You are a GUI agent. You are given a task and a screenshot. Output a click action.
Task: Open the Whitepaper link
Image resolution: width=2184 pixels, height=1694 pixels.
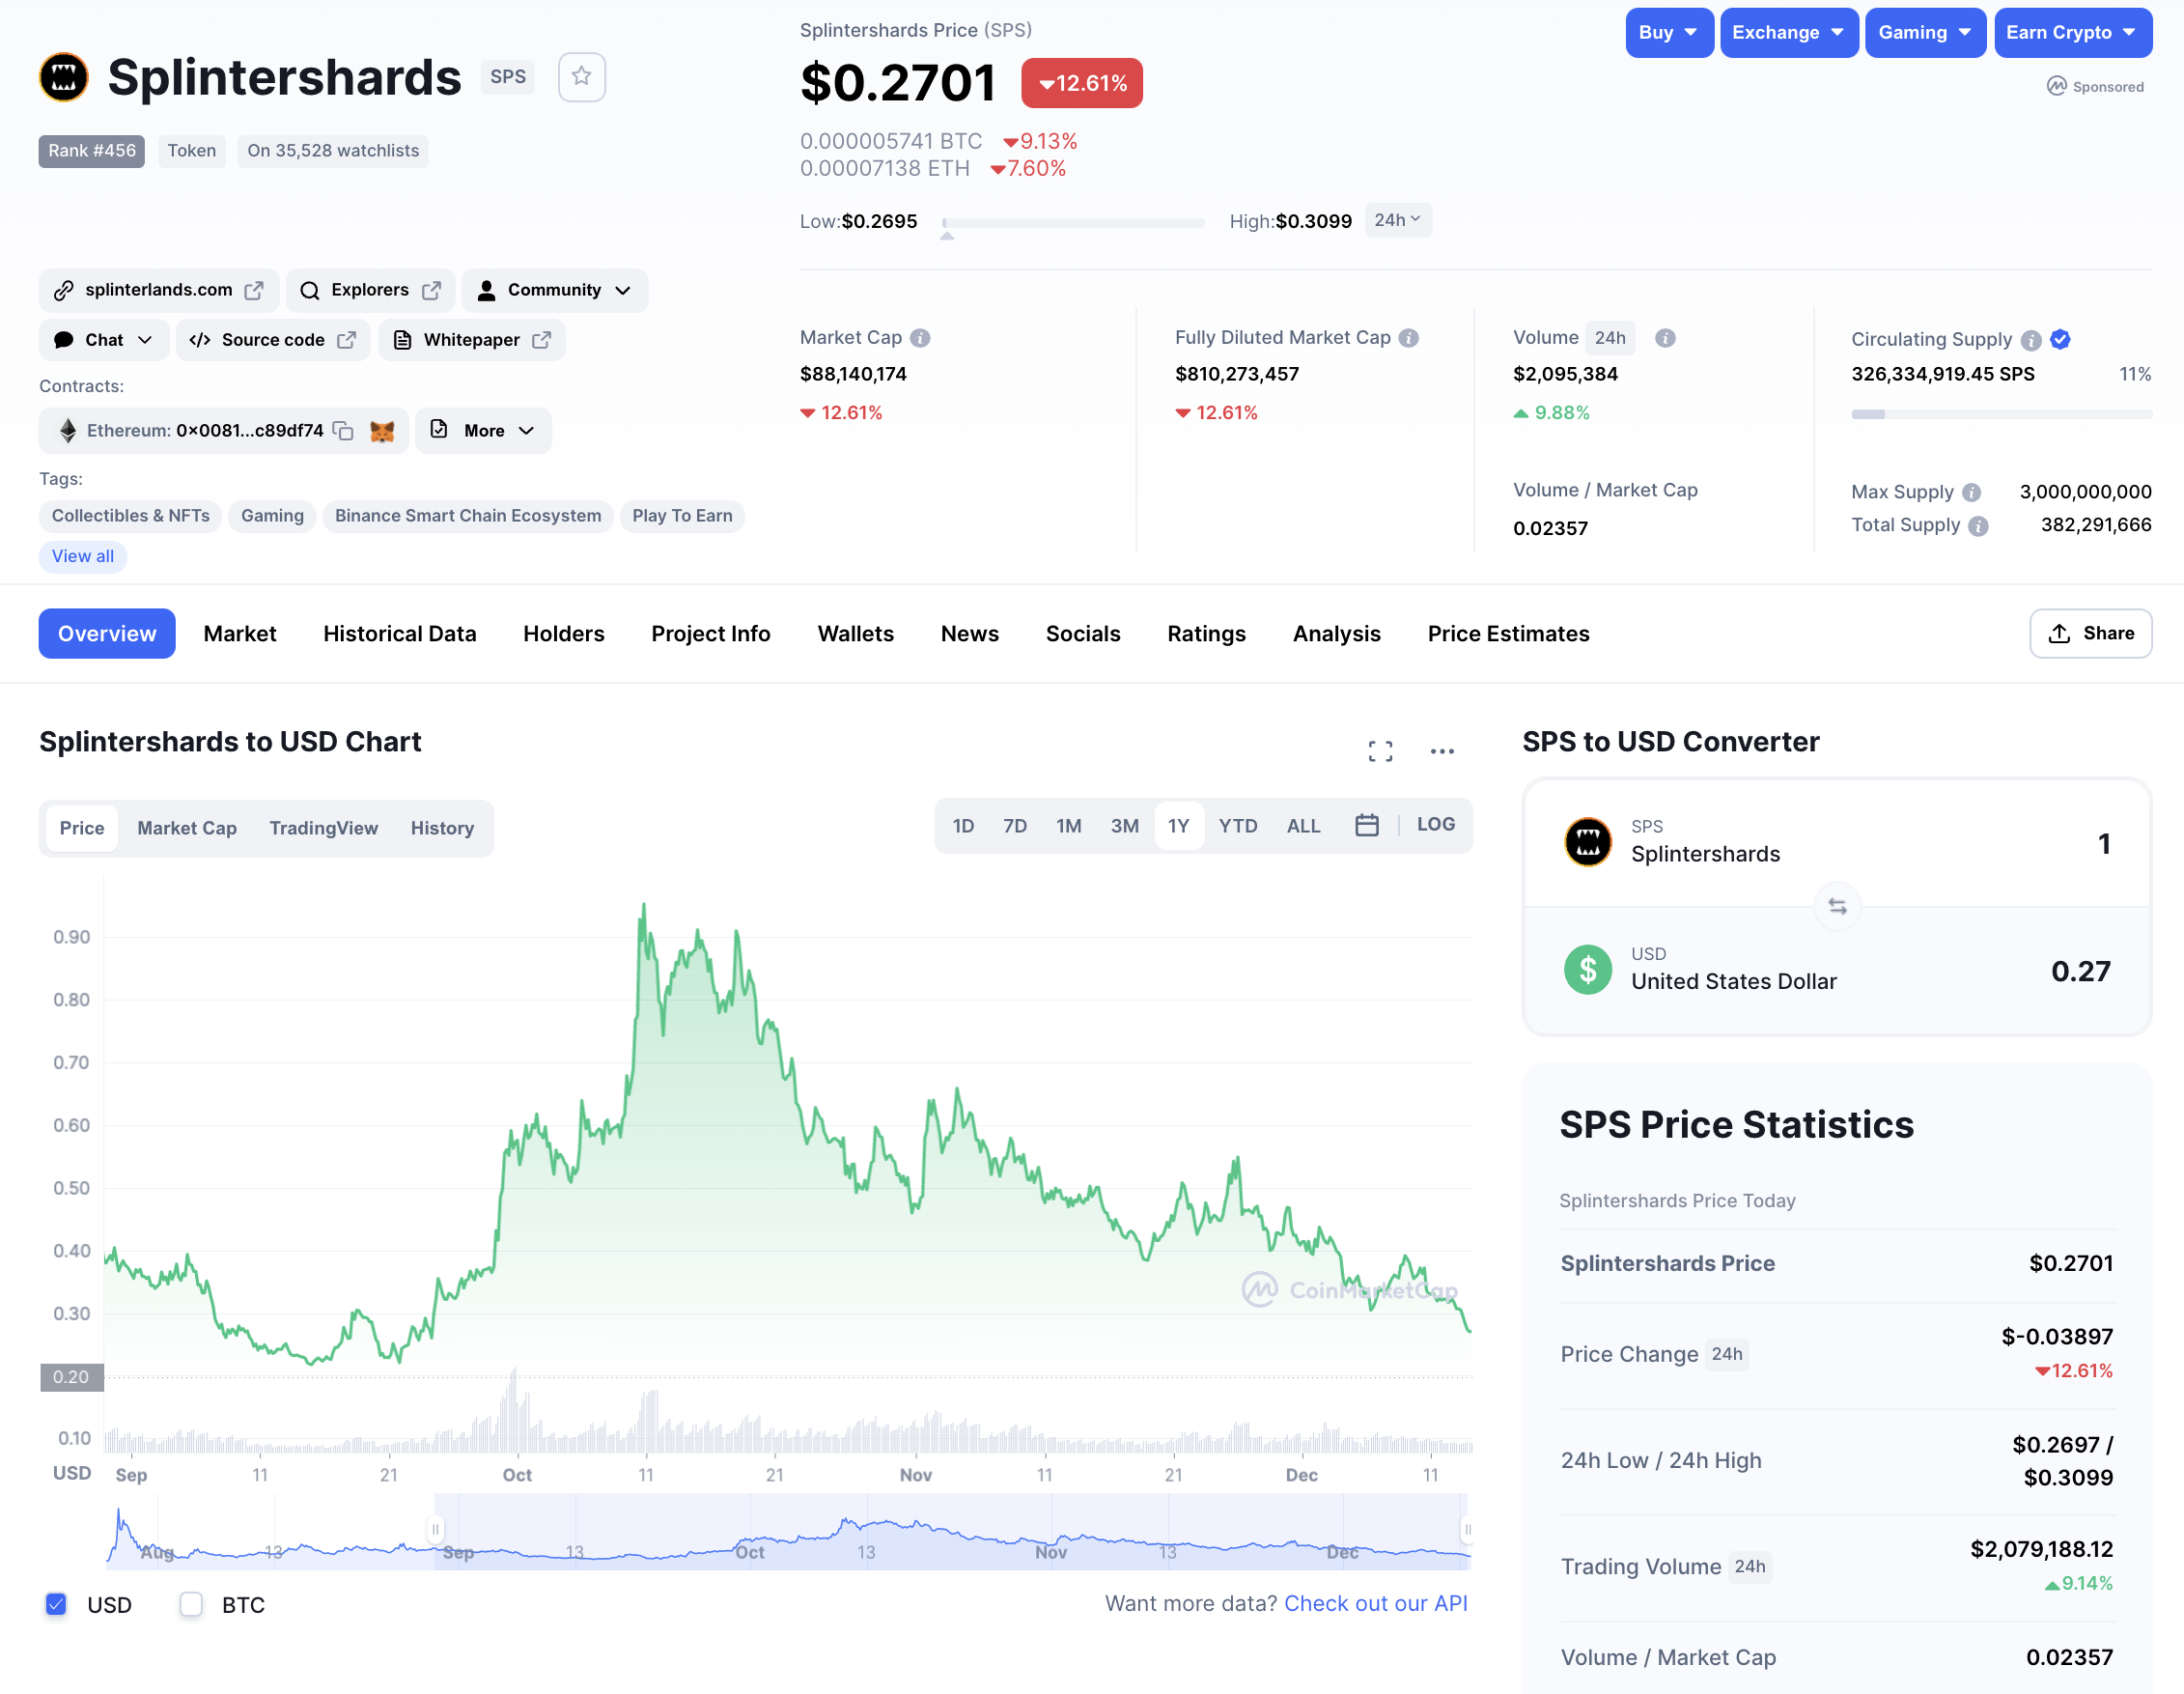pos(472,340)
